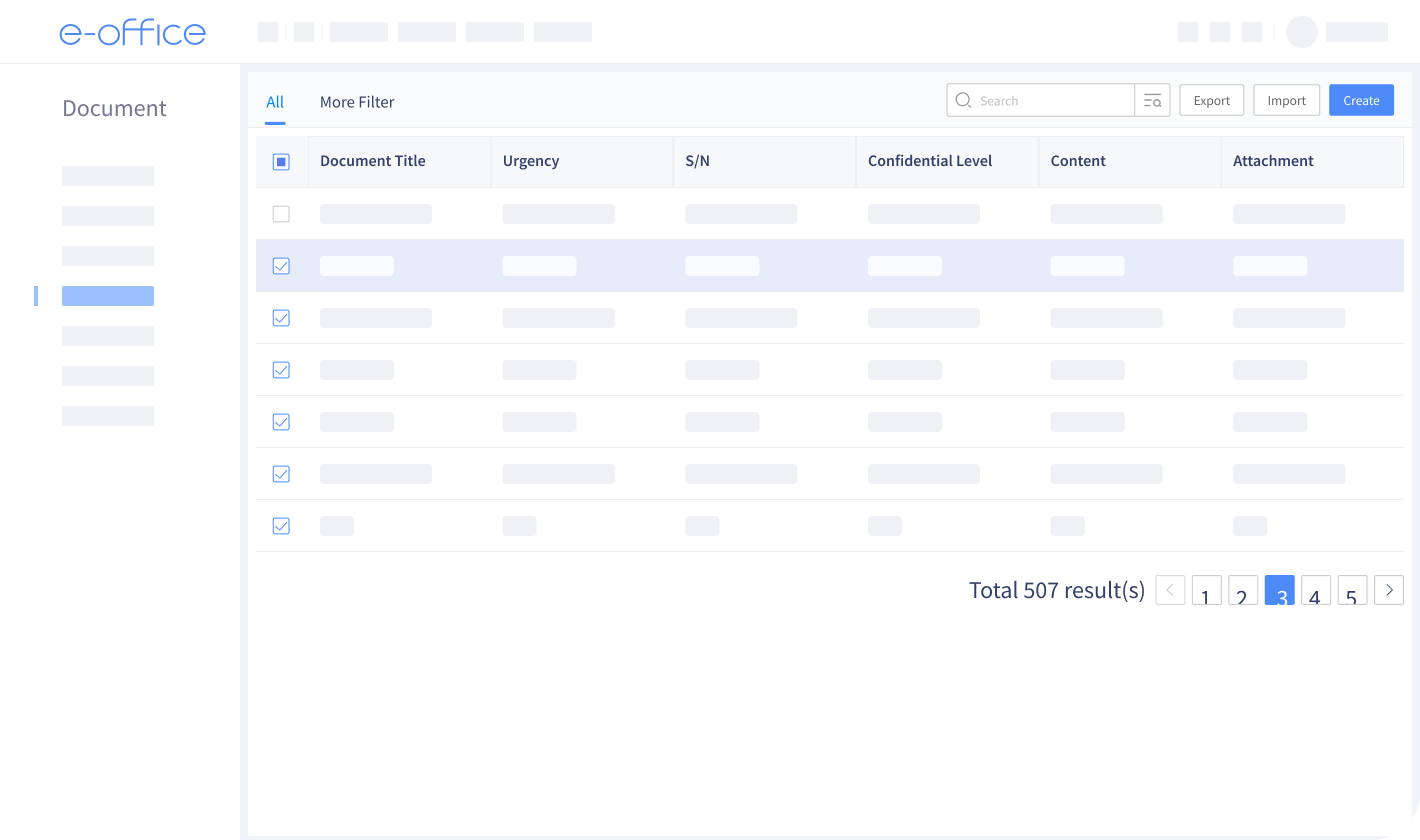The image size is (1420, 840).
Task: Export the document list
Action: coord(1211,100)
